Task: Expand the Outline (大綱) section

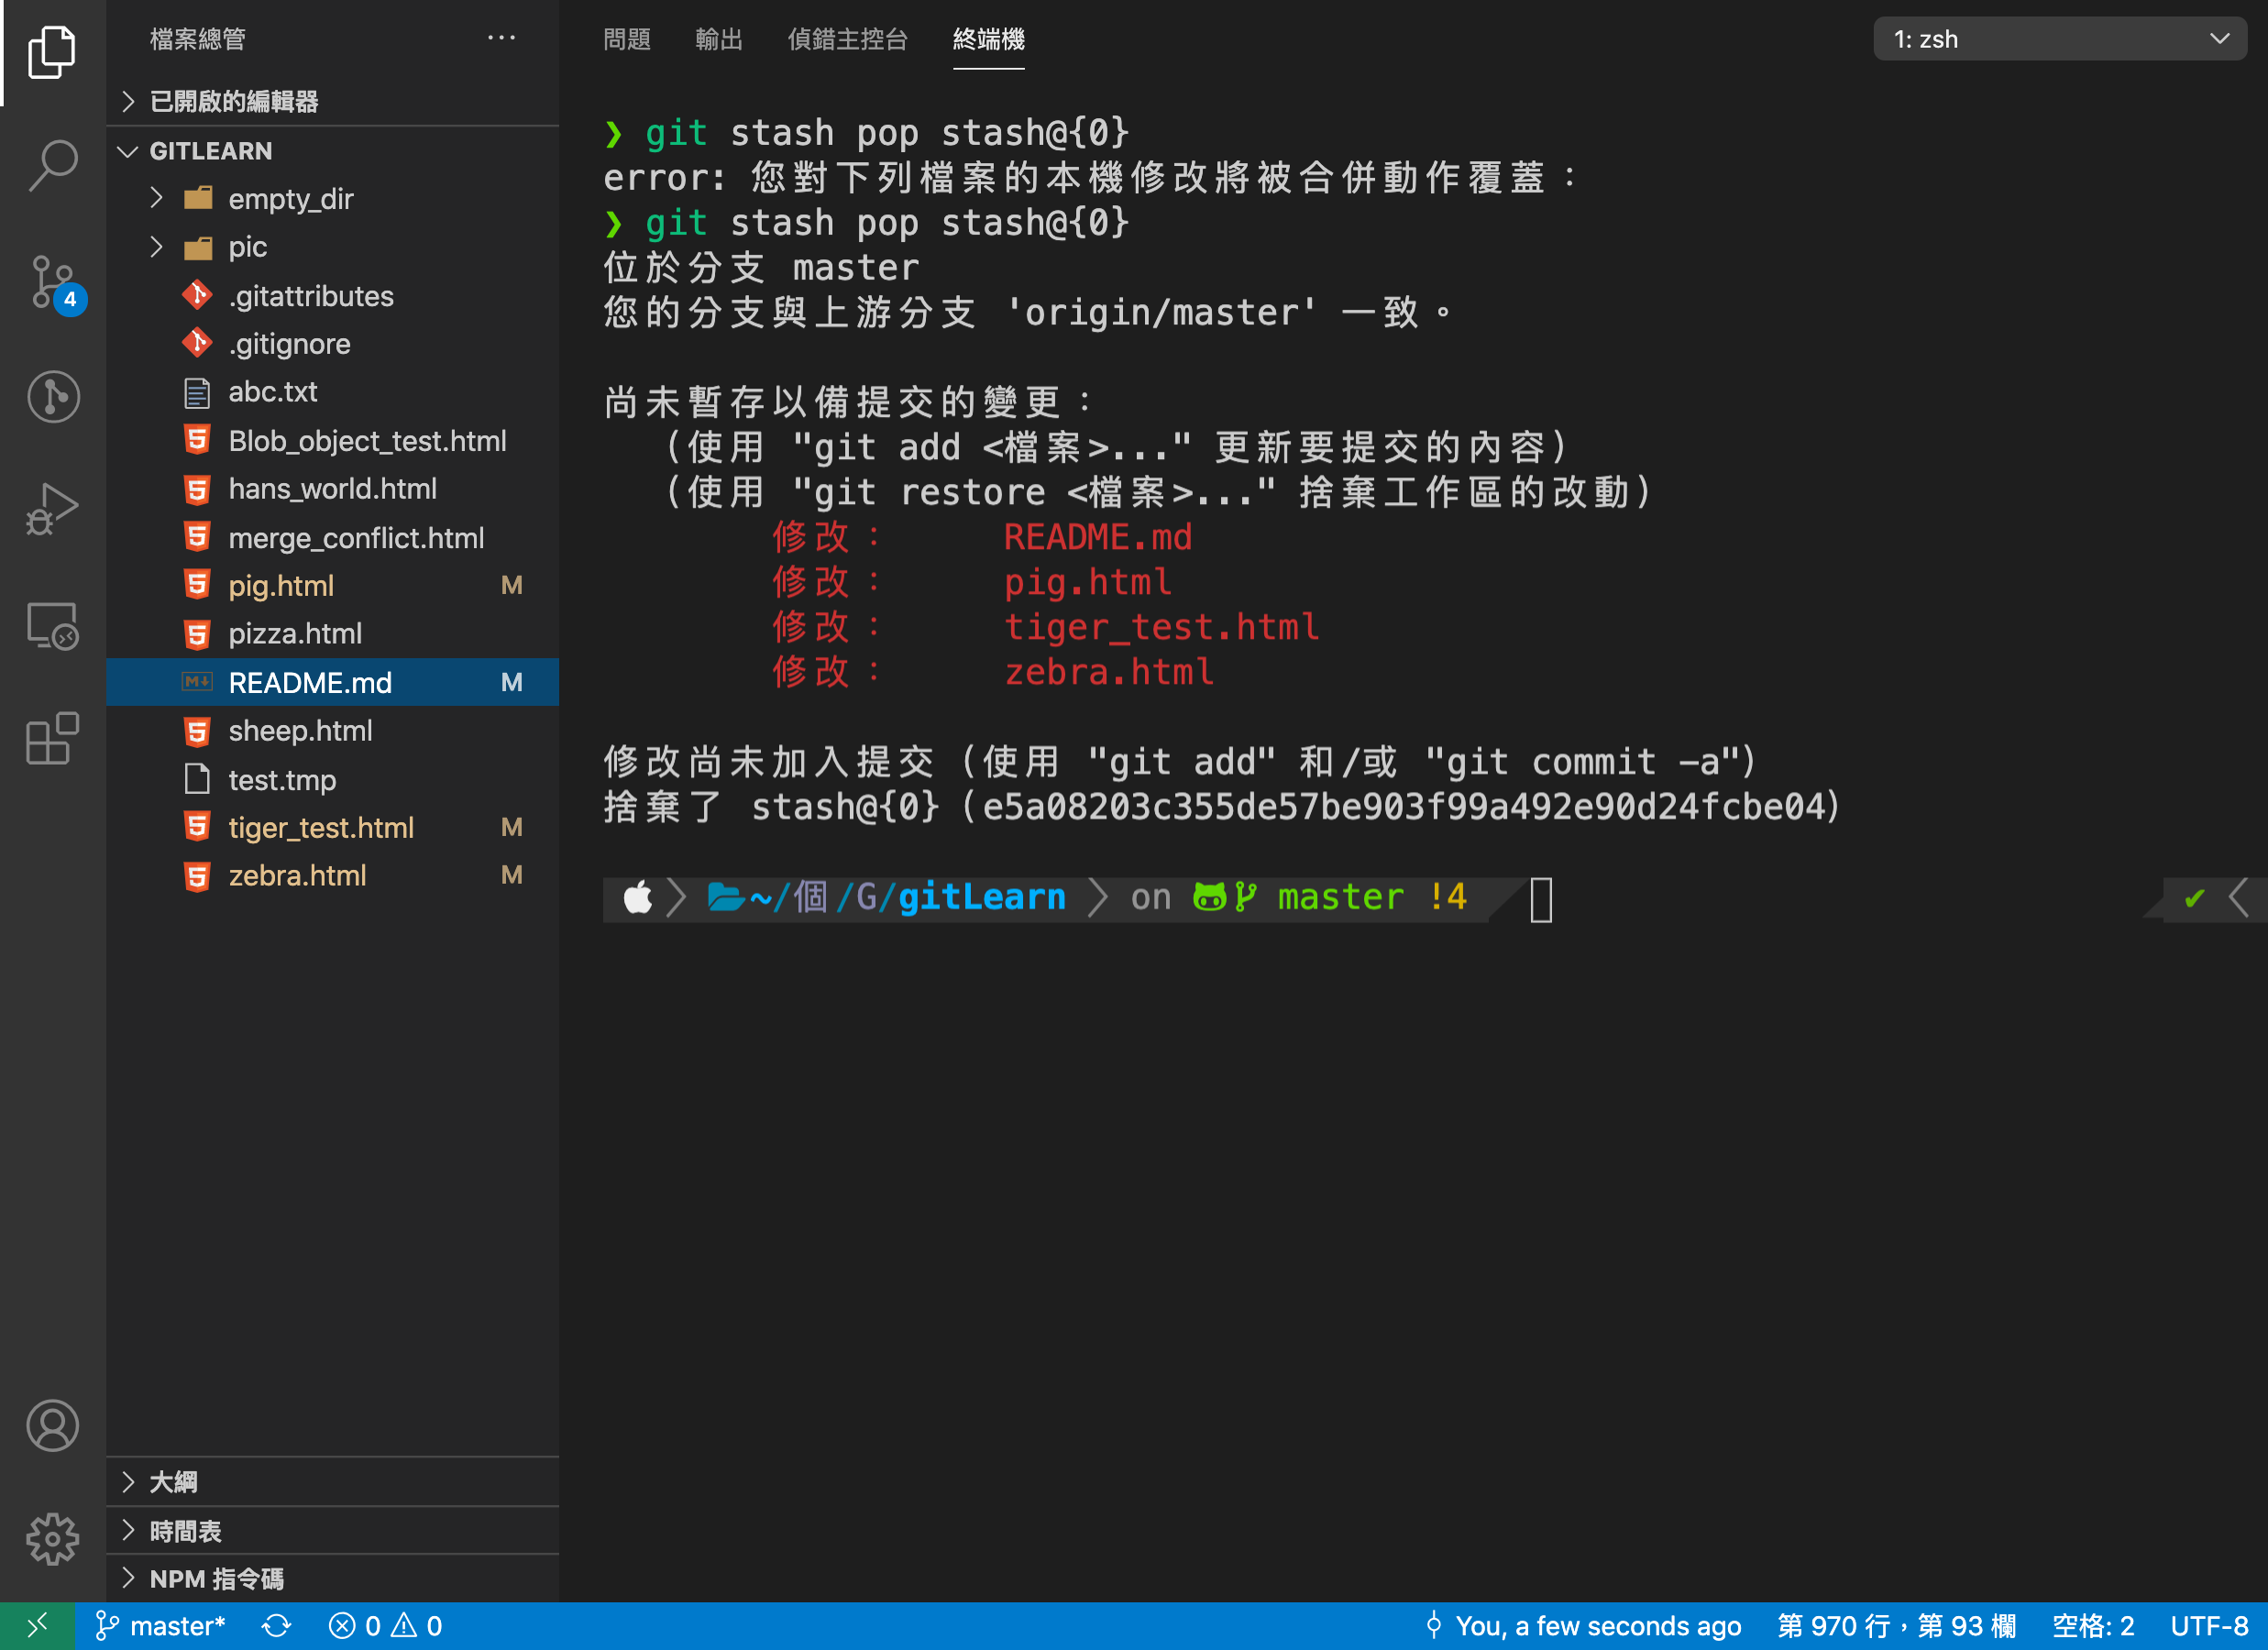Action: tap(332, 1482)
